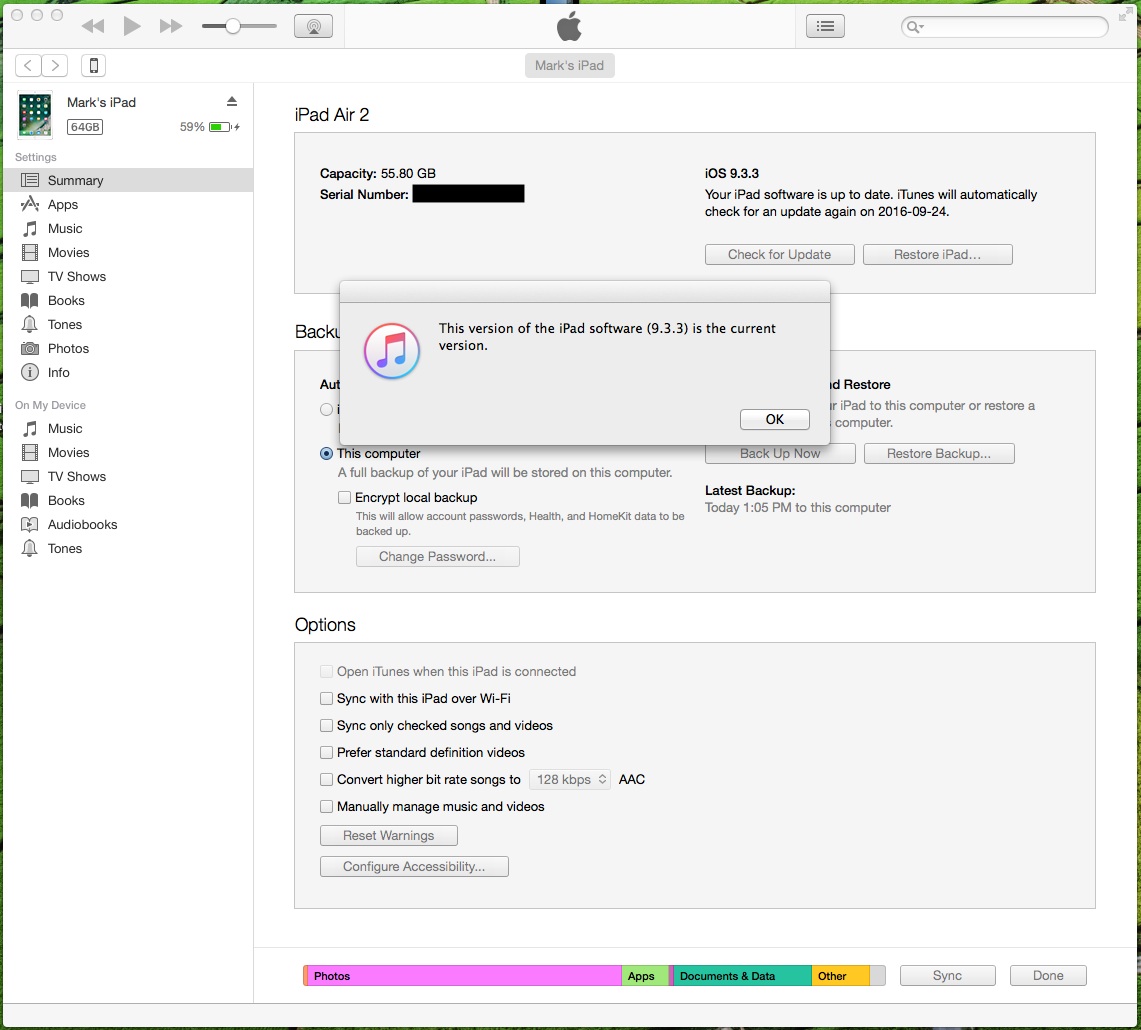Click Books icon under On My Device
This screenshot has height=1030, width=1141.
tap(30, 501)
